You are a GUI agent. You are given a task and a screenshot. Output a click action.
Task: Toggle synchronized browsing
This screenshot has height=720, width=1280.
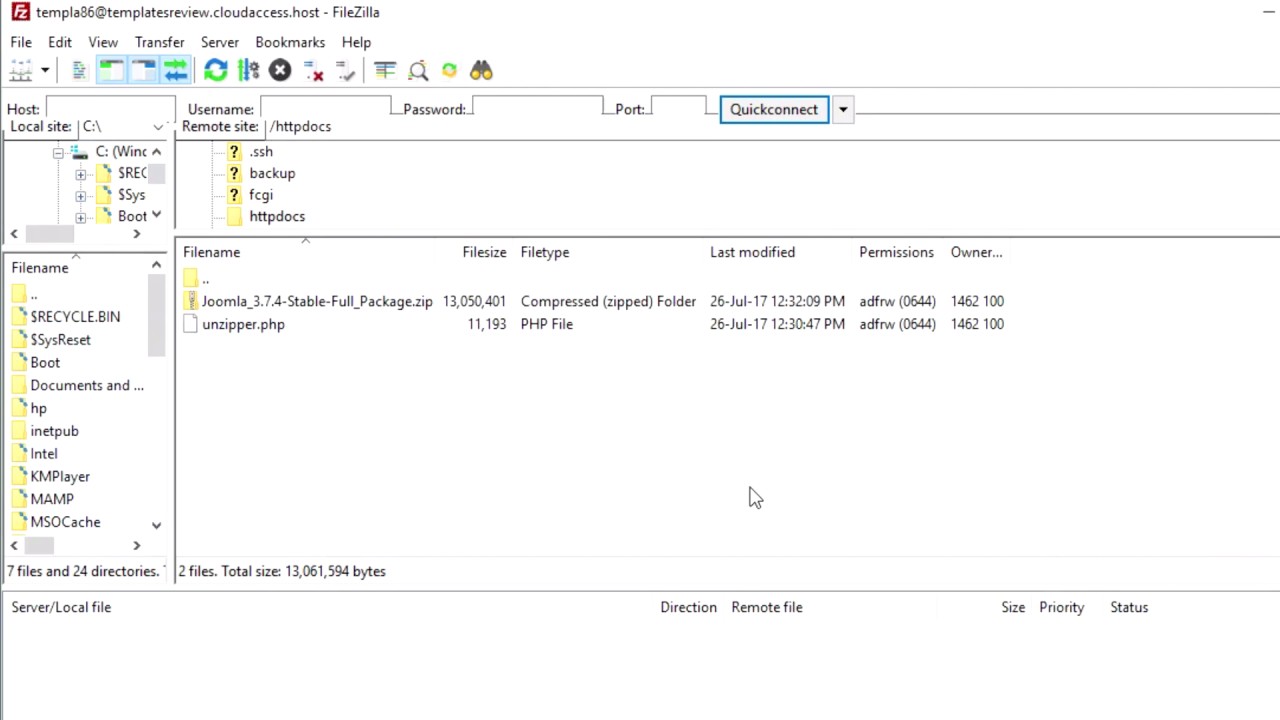pyautogui.click(x=449, y=70)
